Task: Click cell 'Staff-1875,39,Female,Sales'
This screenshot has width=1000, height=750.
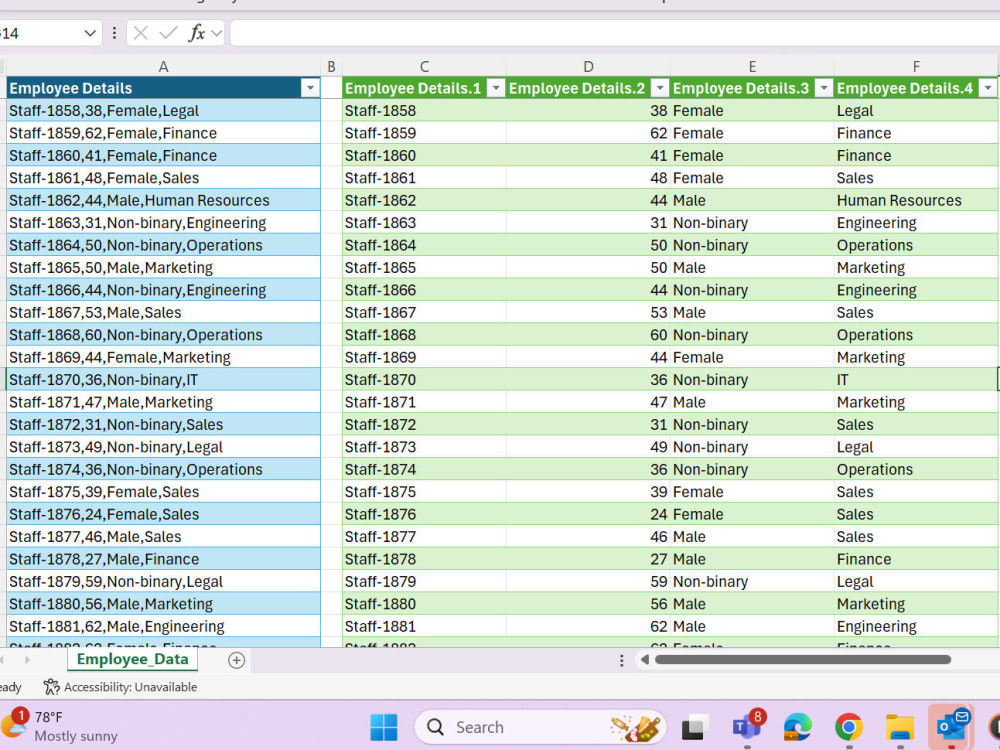Action: 163,492
